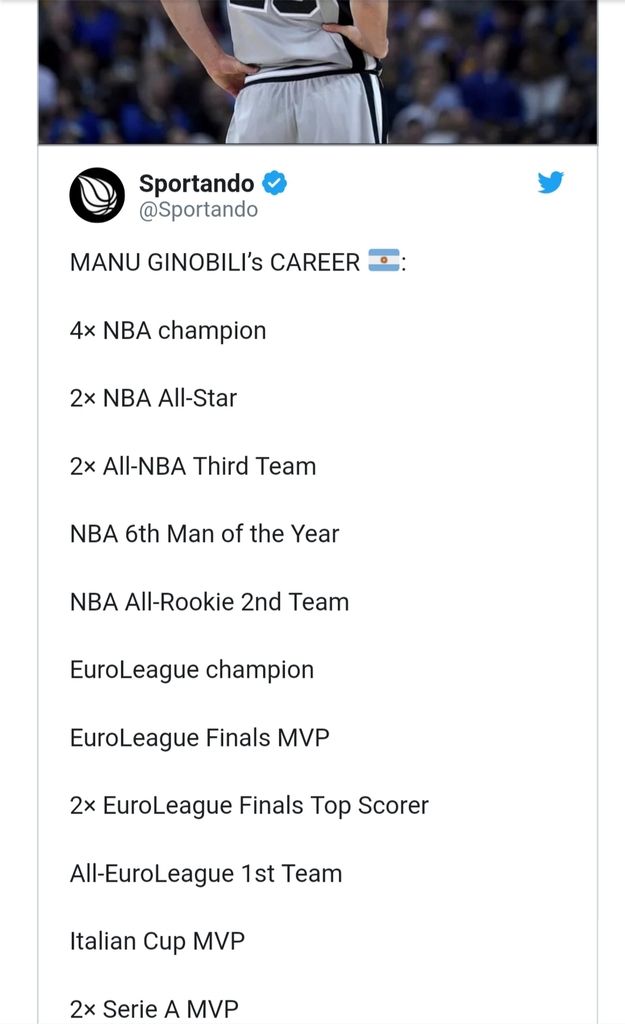The width and height of the screenshot is (625, 1024).
Task: Click '2× EuroLeague Finals Top Scorer' text
Action: click(249, 806)
